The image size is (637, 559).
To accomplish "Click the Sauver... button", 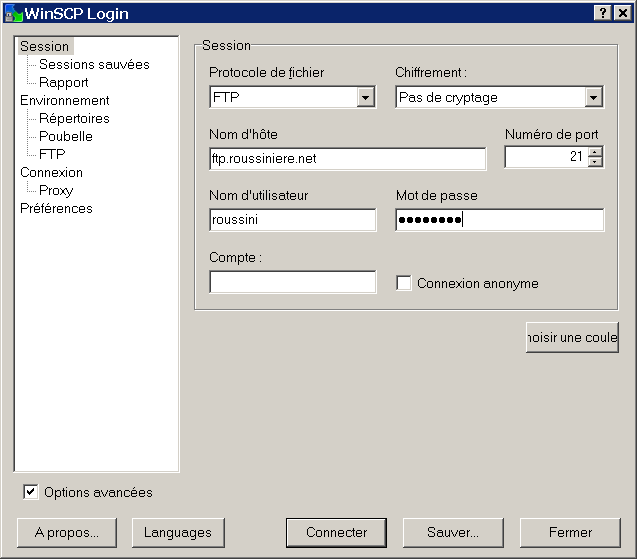I will click(452, 532).
